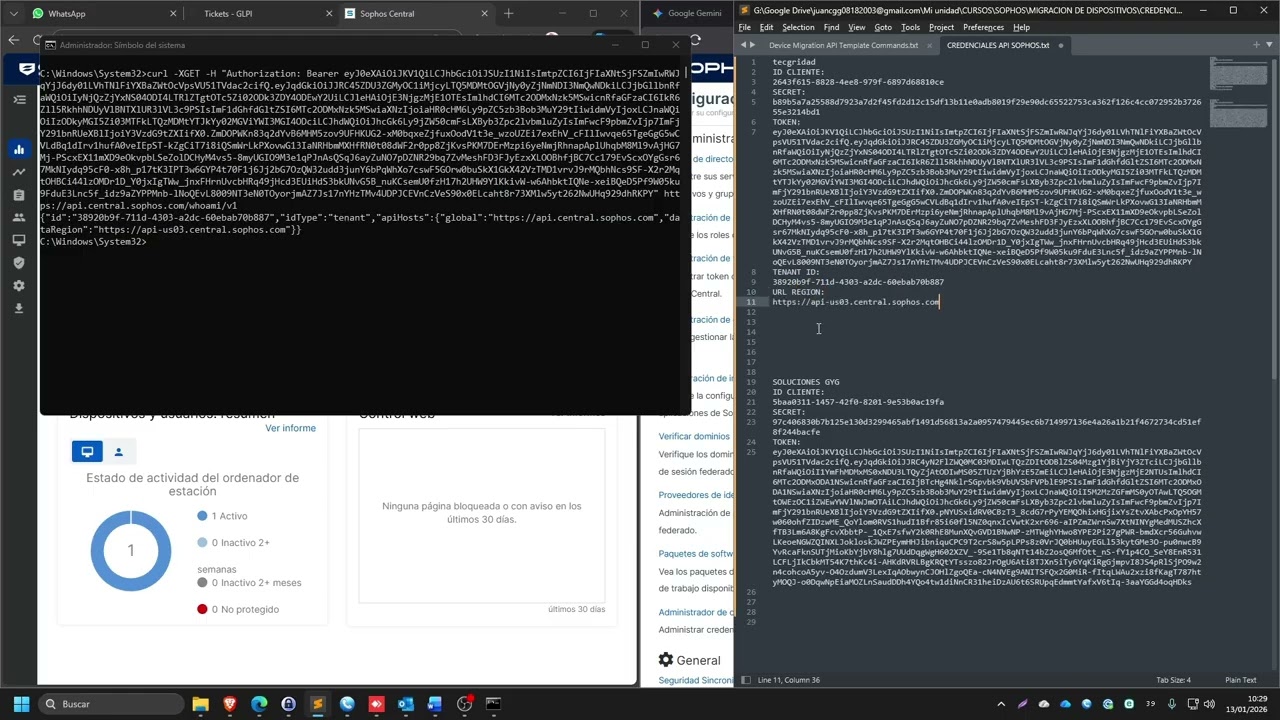The image size is (1280, 720).
Task: Open a new browser tab
Action: 509,14
